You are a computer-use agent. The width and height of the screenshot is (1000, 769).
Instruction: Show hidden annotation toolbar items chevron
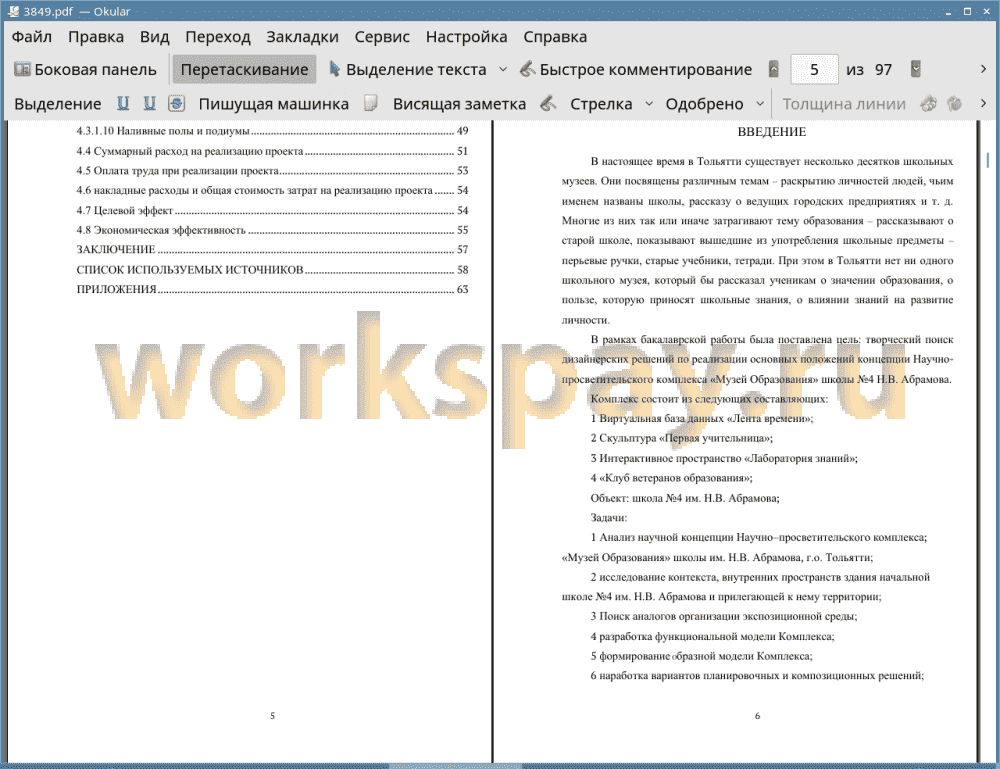[983, 103]
